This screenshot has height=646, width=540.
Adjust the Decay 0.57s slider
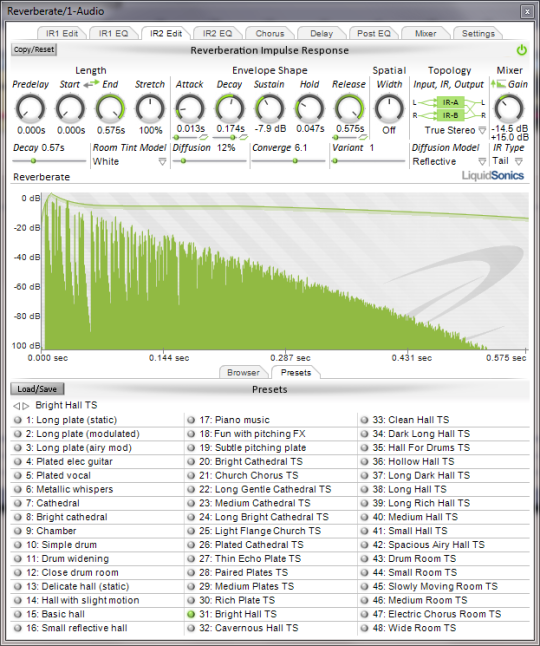click(x=49, y=161)
